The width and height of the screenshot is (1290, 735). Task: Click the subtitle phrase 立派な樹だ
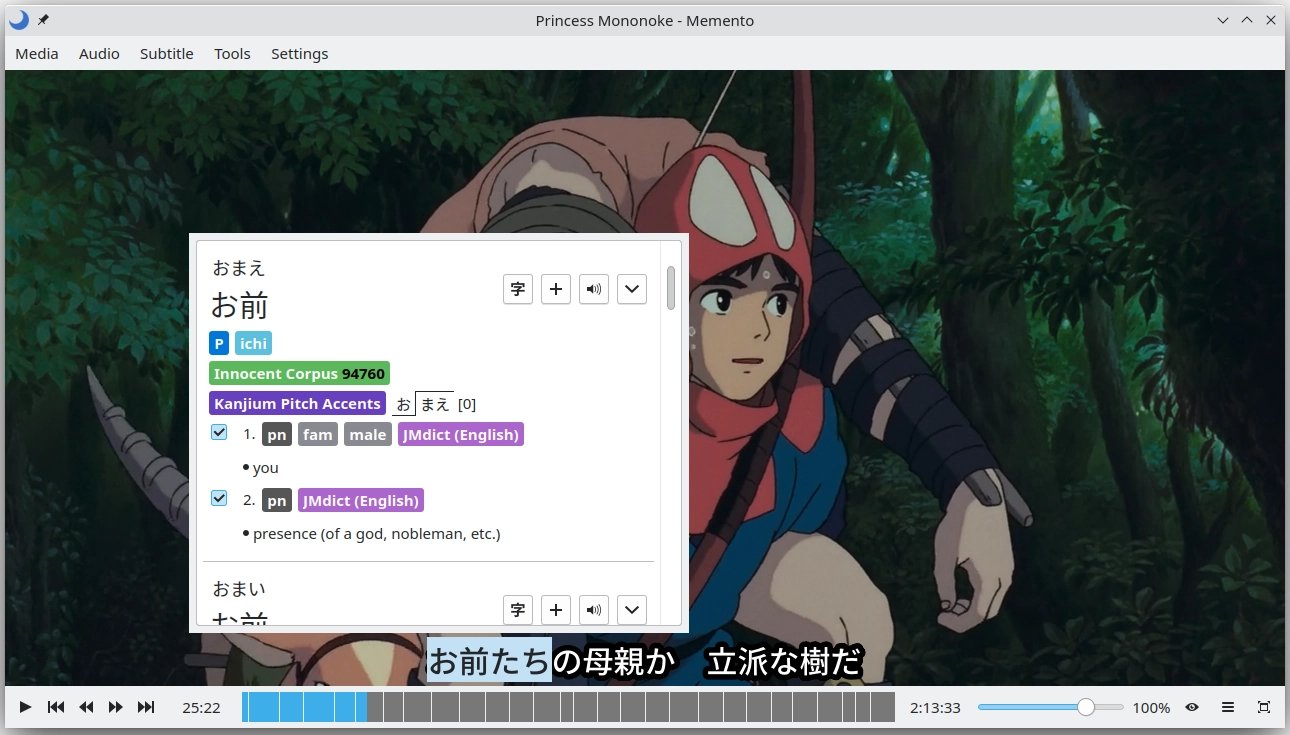pyautogui.click(x=784, y=661)
